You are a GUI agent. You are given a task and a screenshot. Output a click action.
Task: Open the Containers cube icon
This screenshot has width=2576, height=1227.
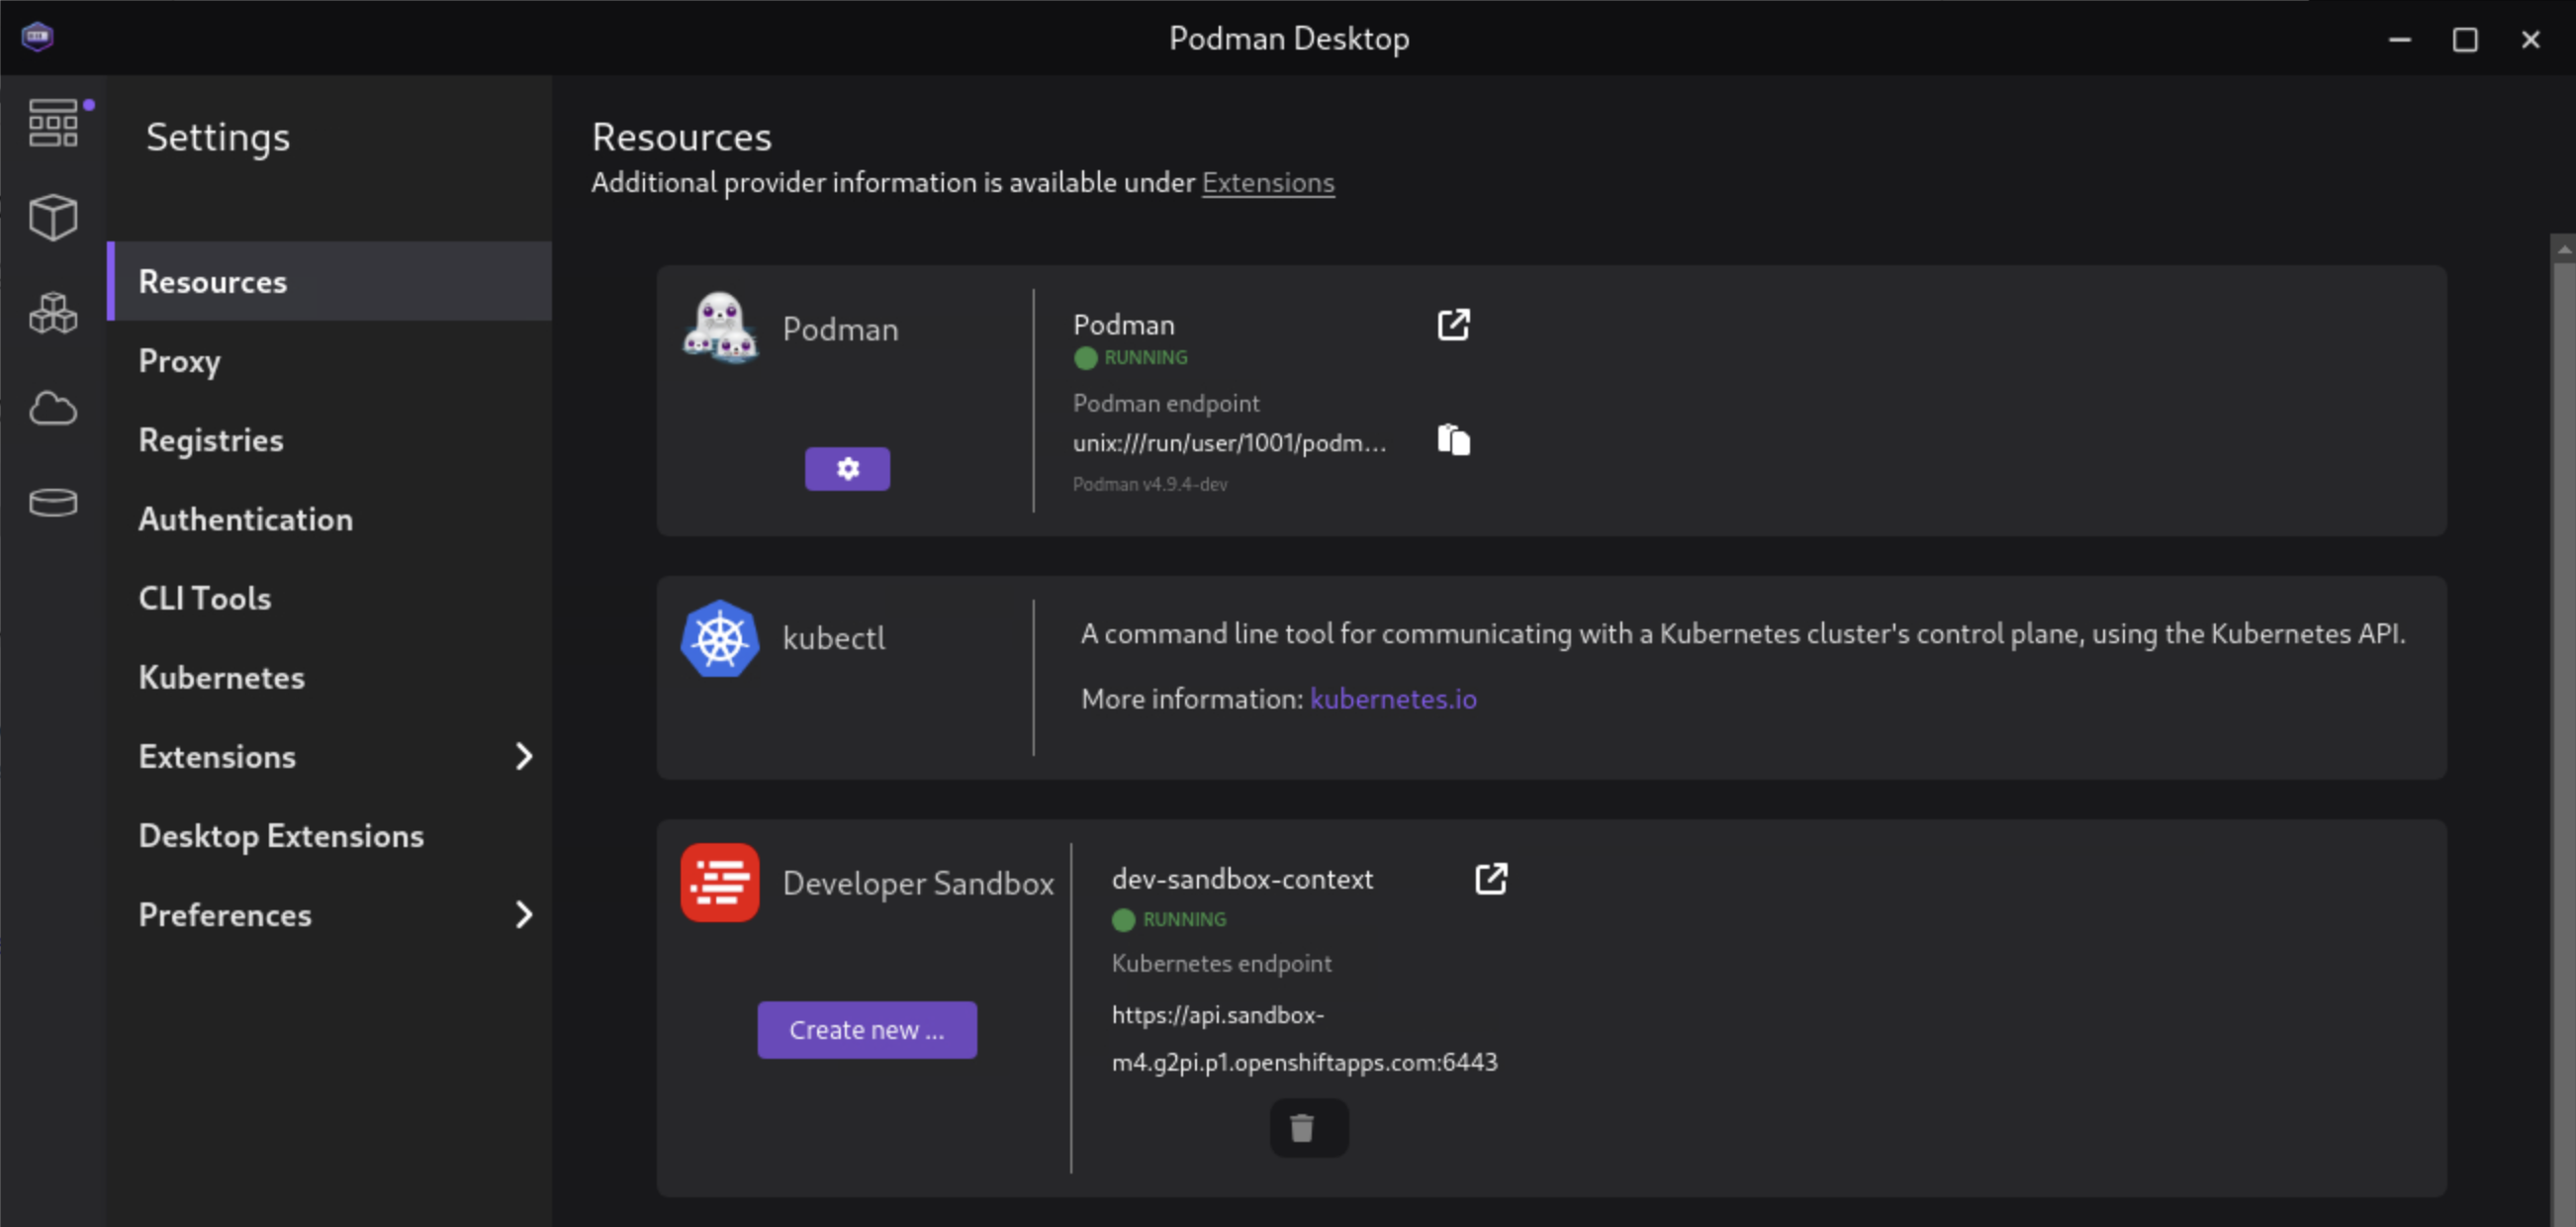click(x=53, y=217)
